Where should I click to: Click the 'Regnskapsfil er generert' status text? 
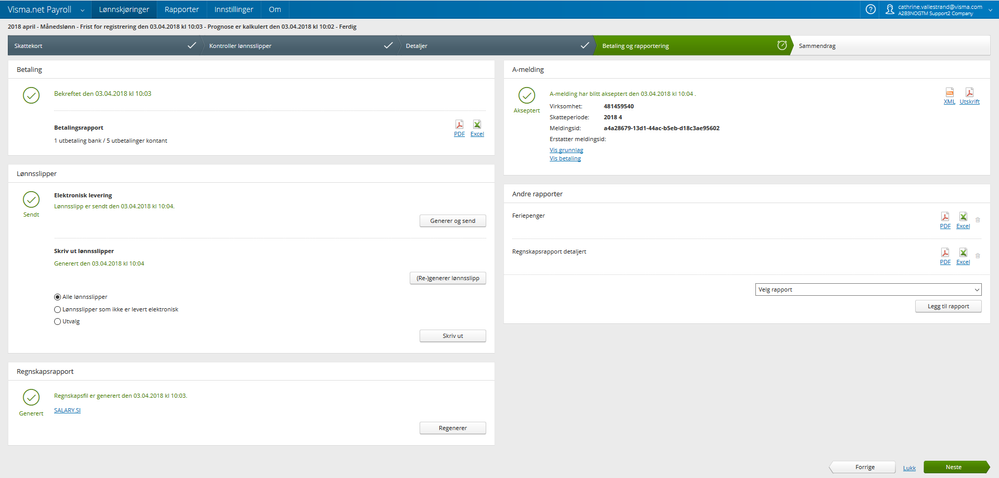(121, 395)
